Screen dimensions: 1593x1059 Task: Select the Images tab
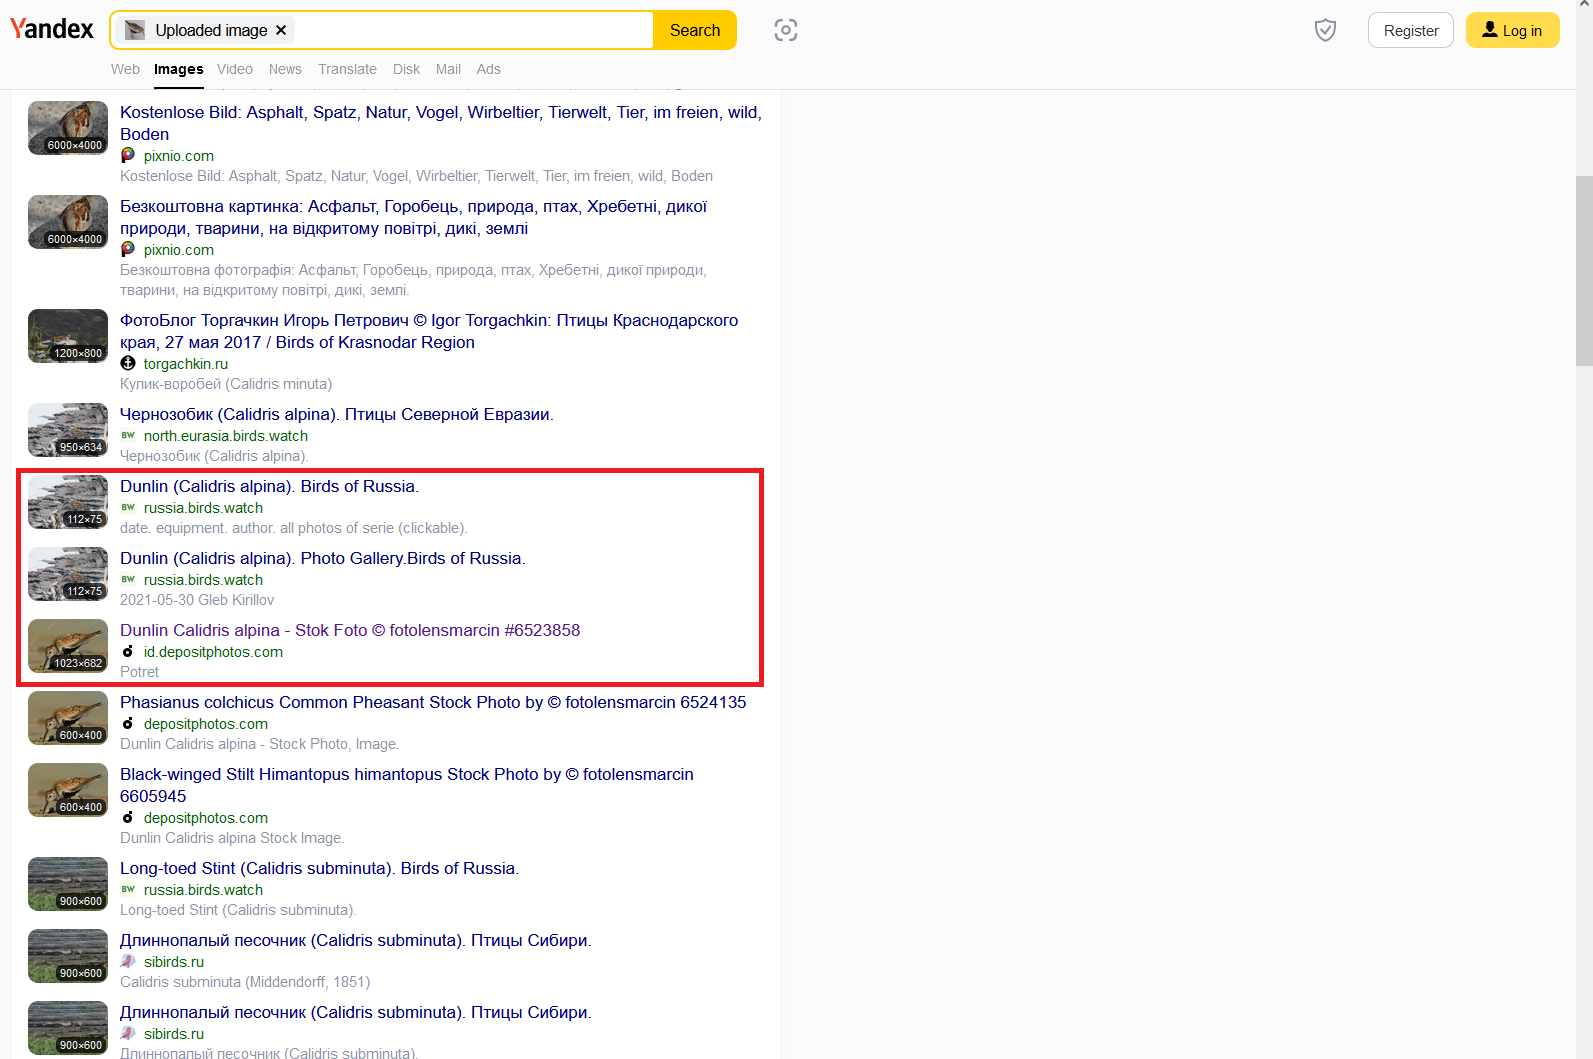point(178,69)
